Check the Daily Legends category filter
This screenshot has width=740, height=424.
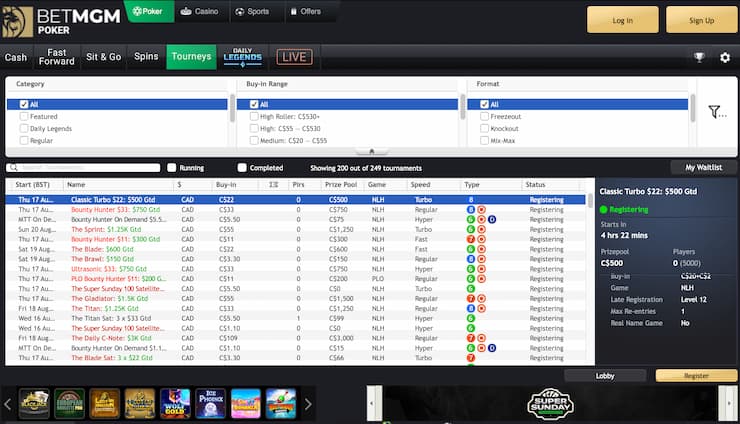point(24,128)
